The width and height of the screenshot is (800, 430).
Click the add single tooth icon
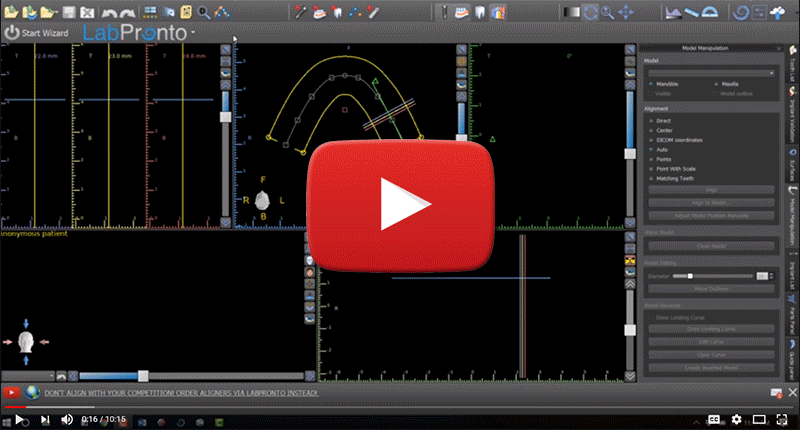pyautogui.click(x=337, y=12)
